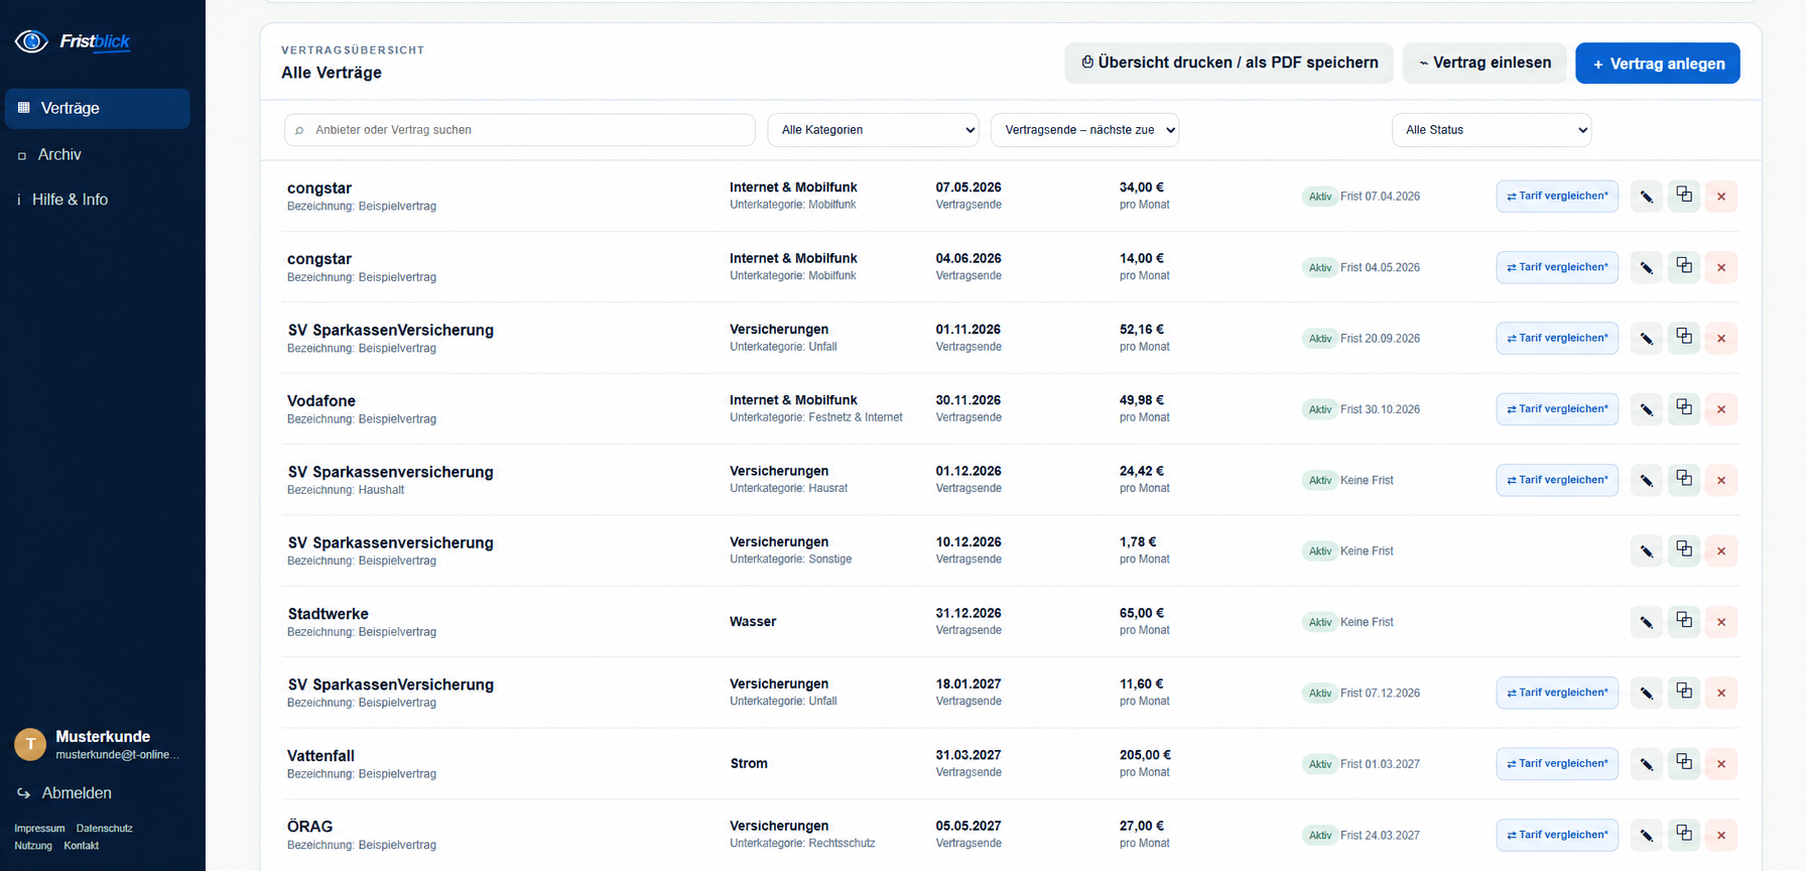Screen dimensions: 1806x871
Task: Edit the Haushalt Hausrat contract
Action: click(1646, 480)
